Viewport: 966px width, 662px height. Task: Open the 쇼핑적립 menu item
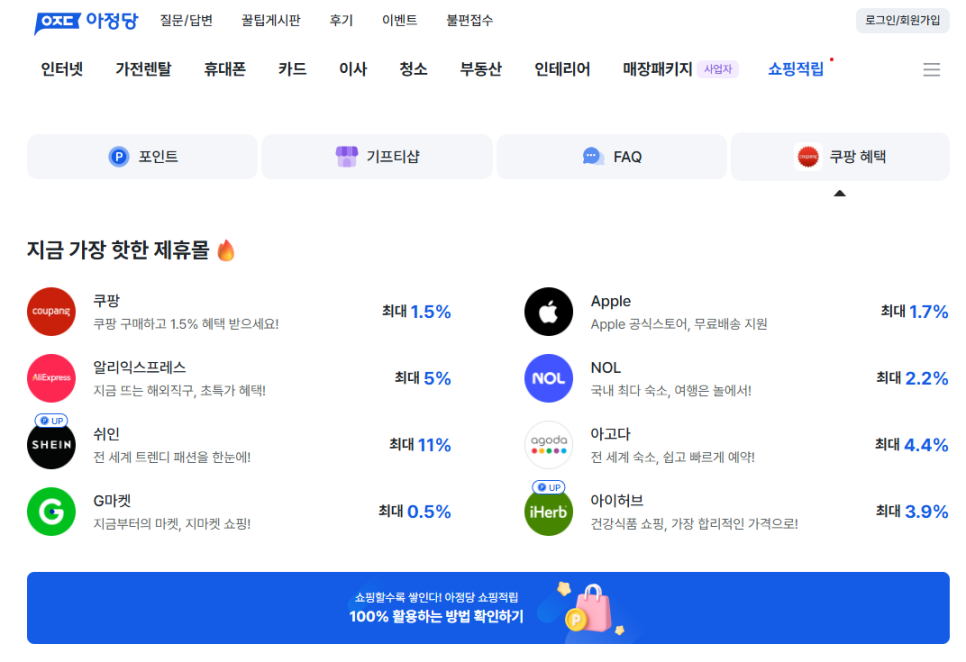[796, 69]
